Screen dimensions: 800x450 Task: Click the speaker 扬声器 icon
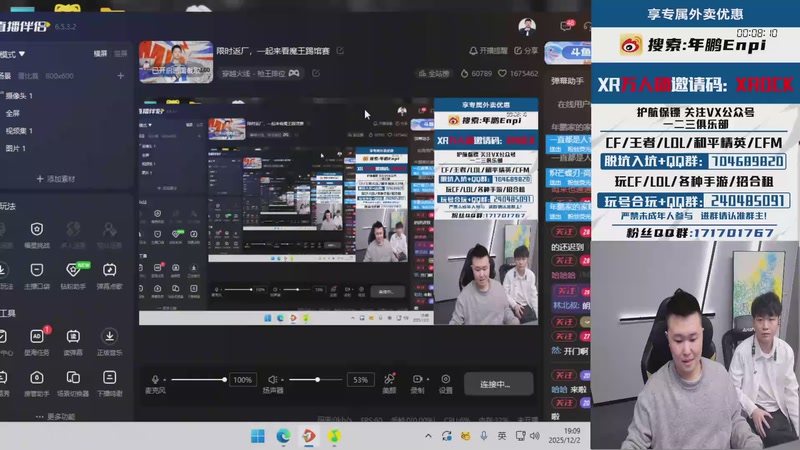click(x=272, y=379)
